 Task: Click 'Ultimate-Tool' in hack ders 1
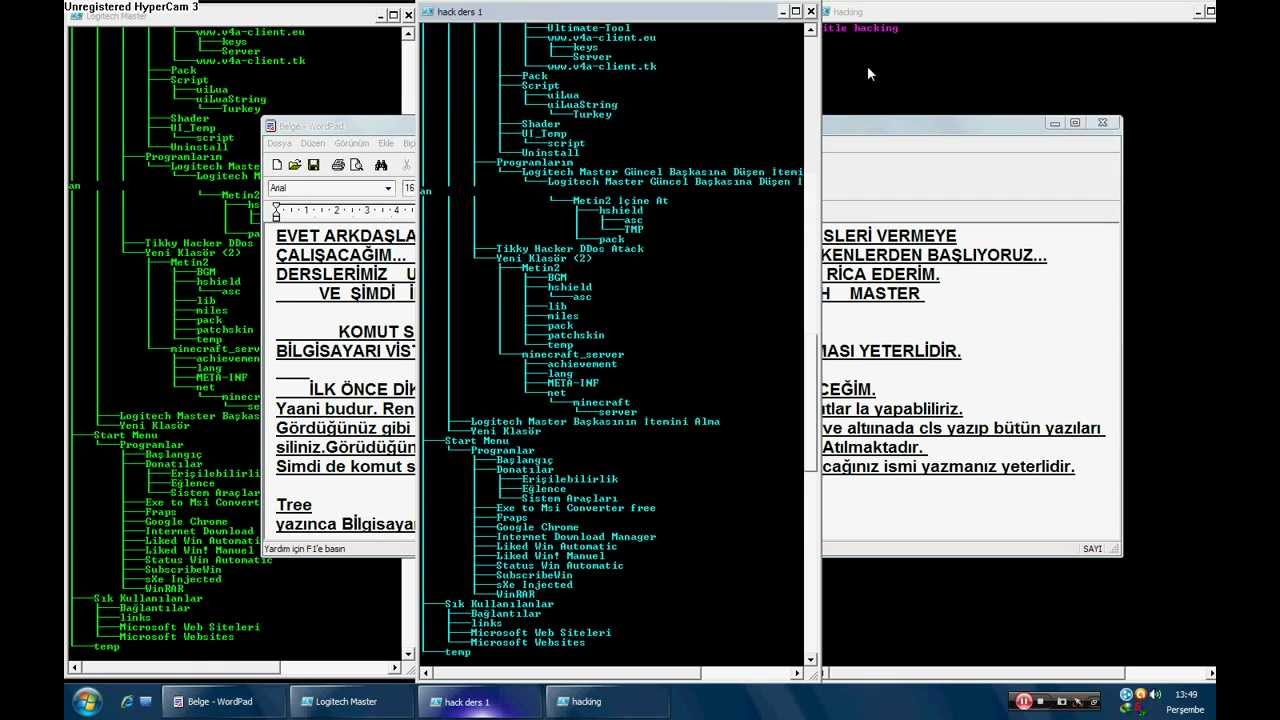click(588, 28)
